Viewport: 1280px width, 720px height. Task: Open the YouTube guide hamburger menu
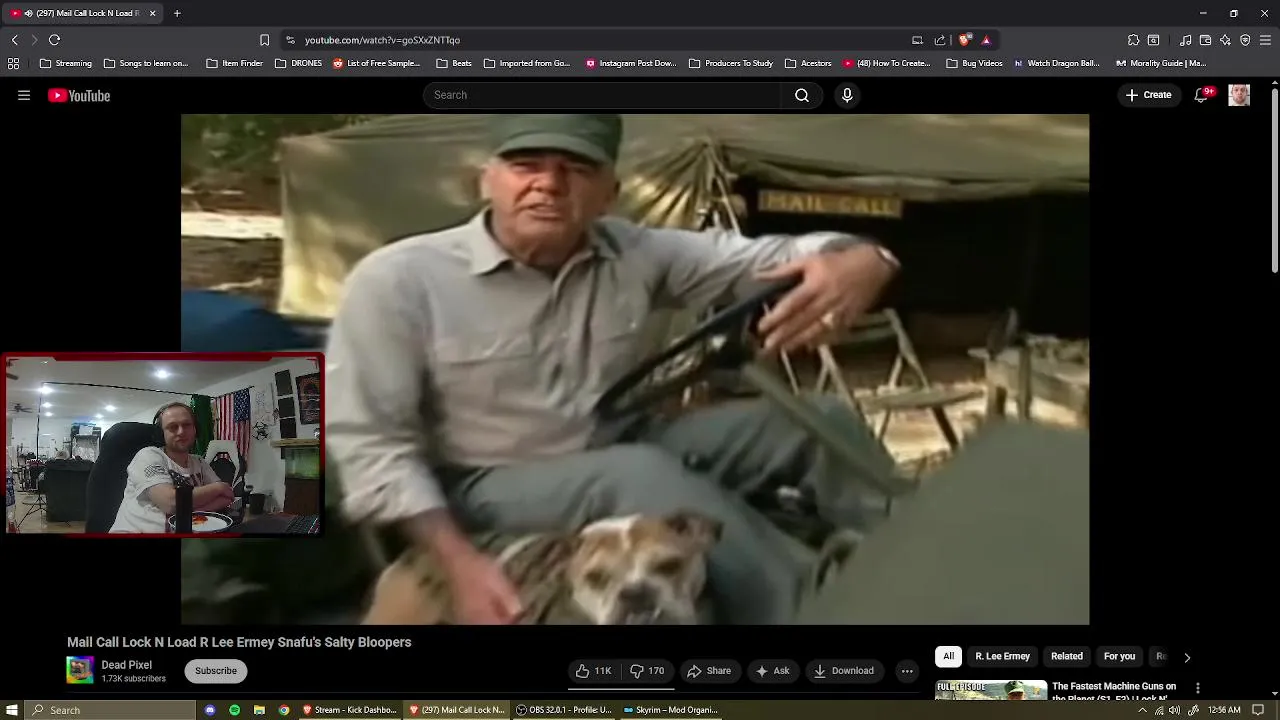(24, 95)
